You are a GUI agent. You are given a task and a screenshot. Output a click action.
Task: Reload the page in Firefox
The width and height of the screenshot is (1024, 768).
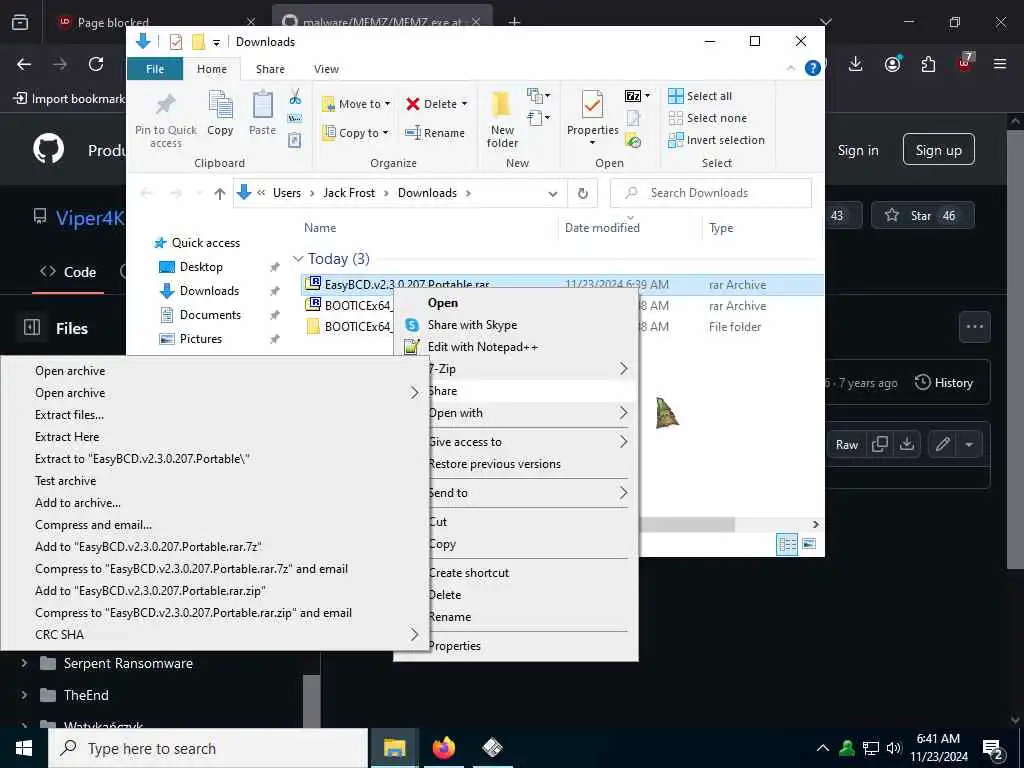[x=96, y=64]
